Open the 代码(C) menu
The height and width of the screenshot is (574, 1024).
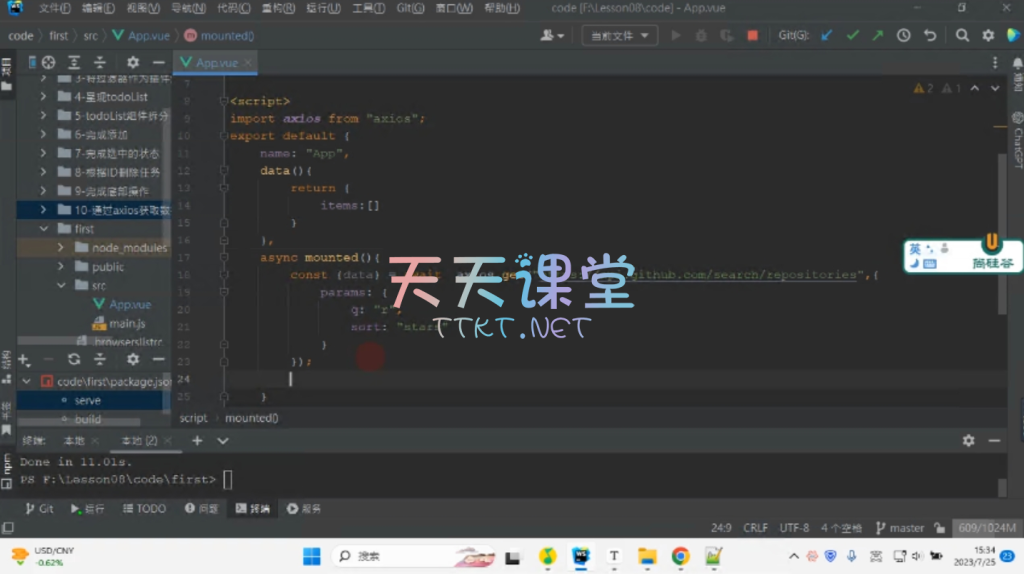pos(233,8)
